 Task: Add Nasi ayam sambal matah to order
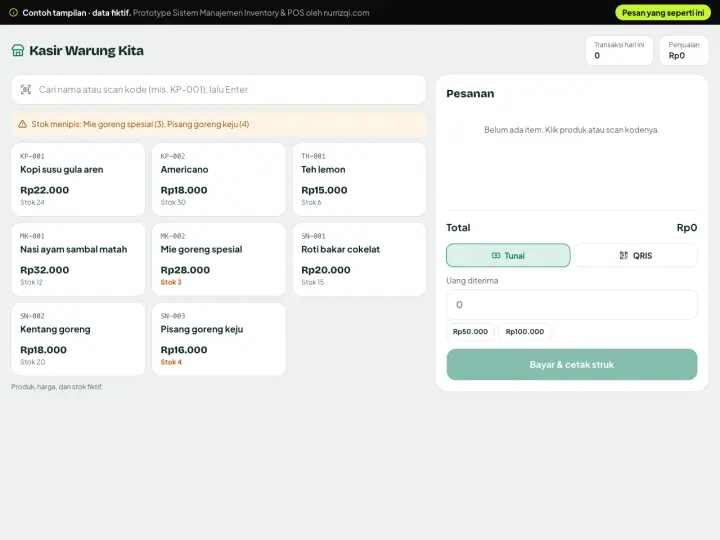pos(78,259)
